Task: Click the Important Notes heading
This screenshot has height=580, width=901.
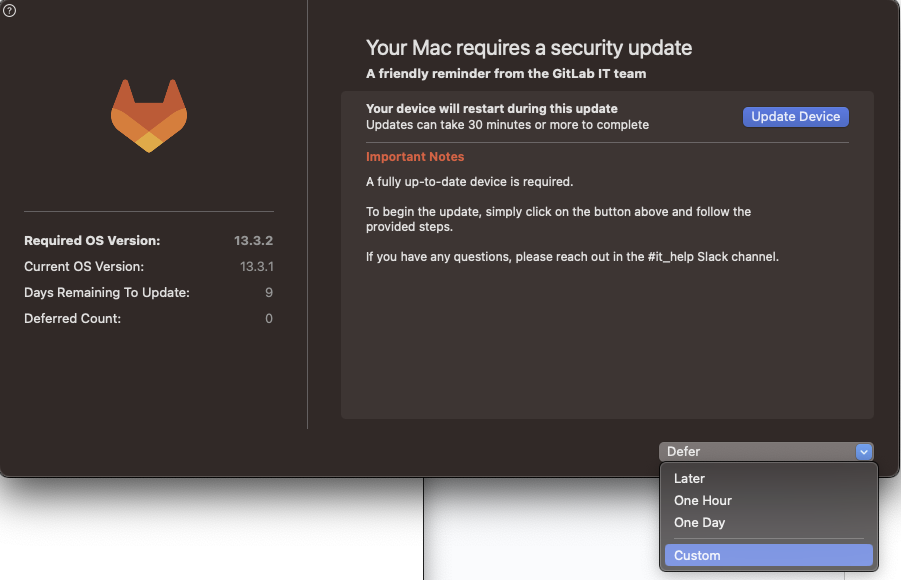Action: [415, 157]
